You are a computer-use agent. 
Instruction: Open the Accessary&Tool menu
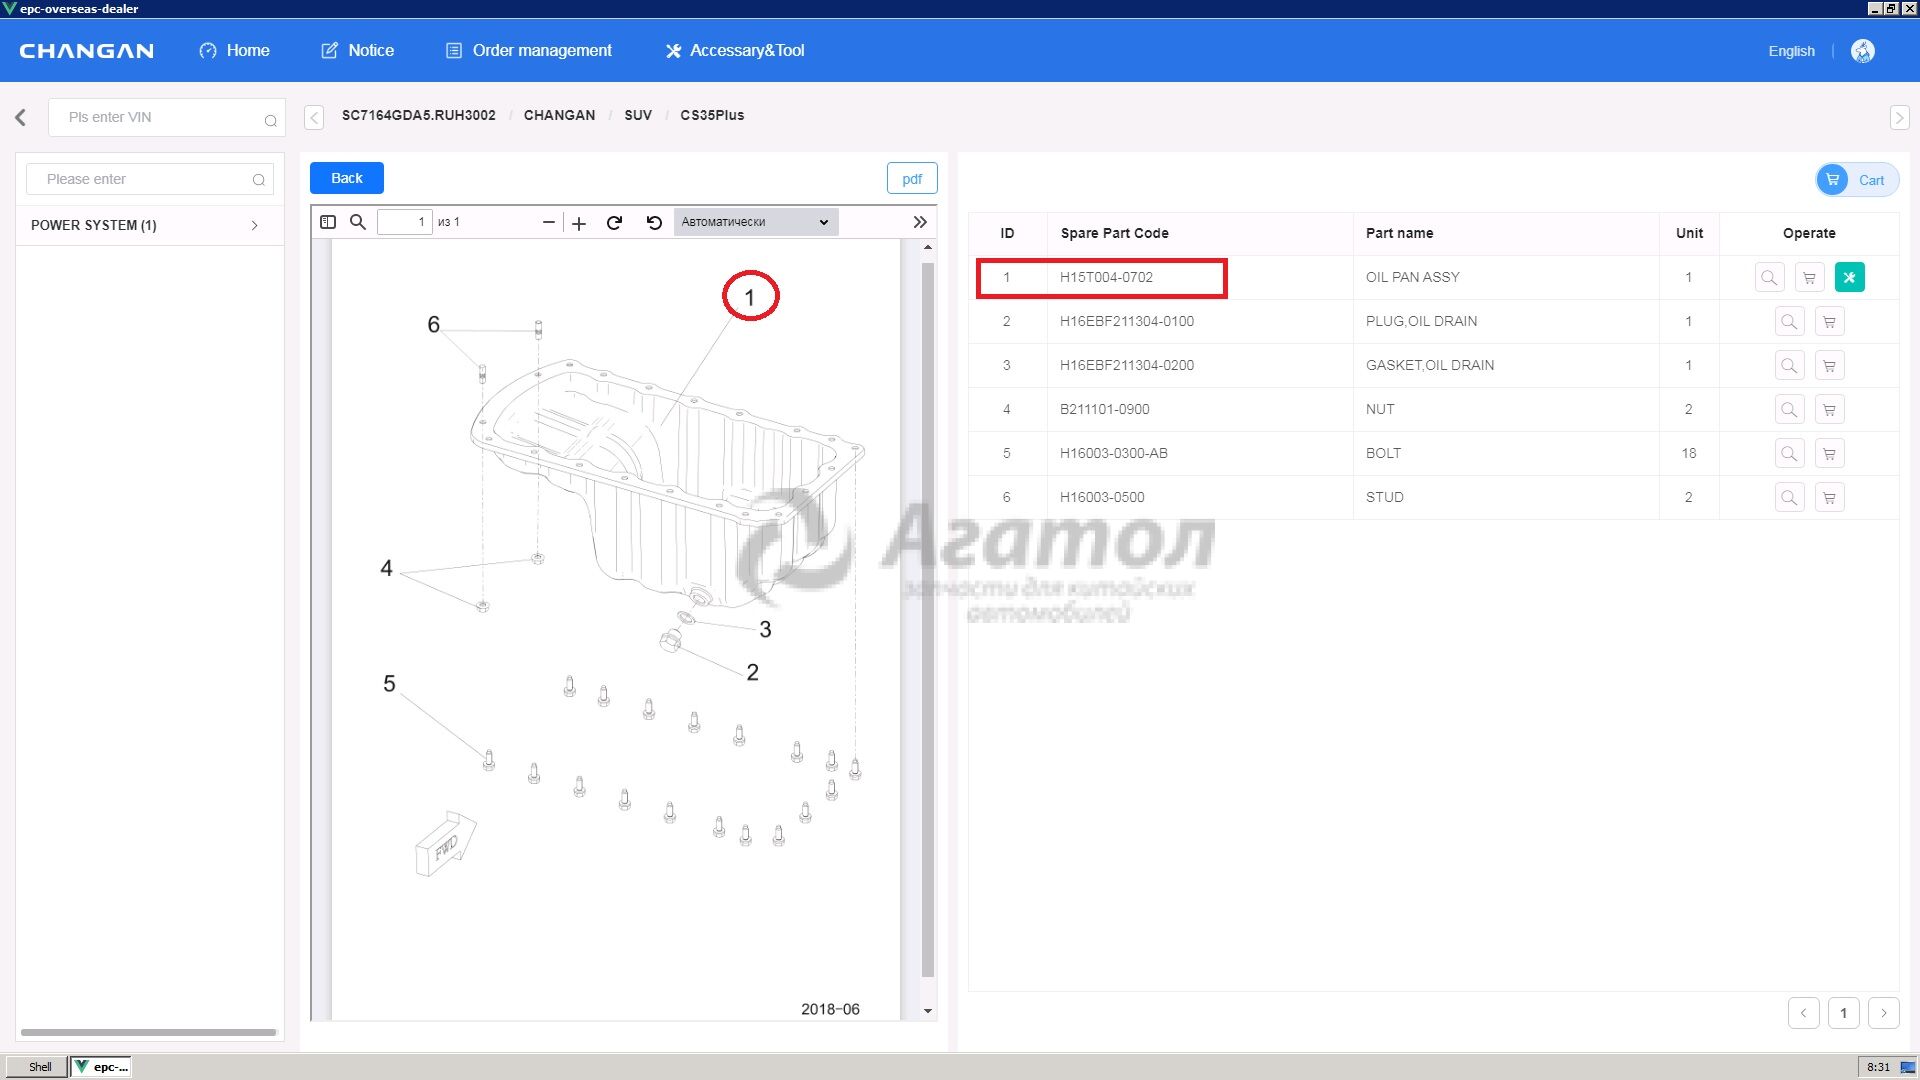point(735,51)
